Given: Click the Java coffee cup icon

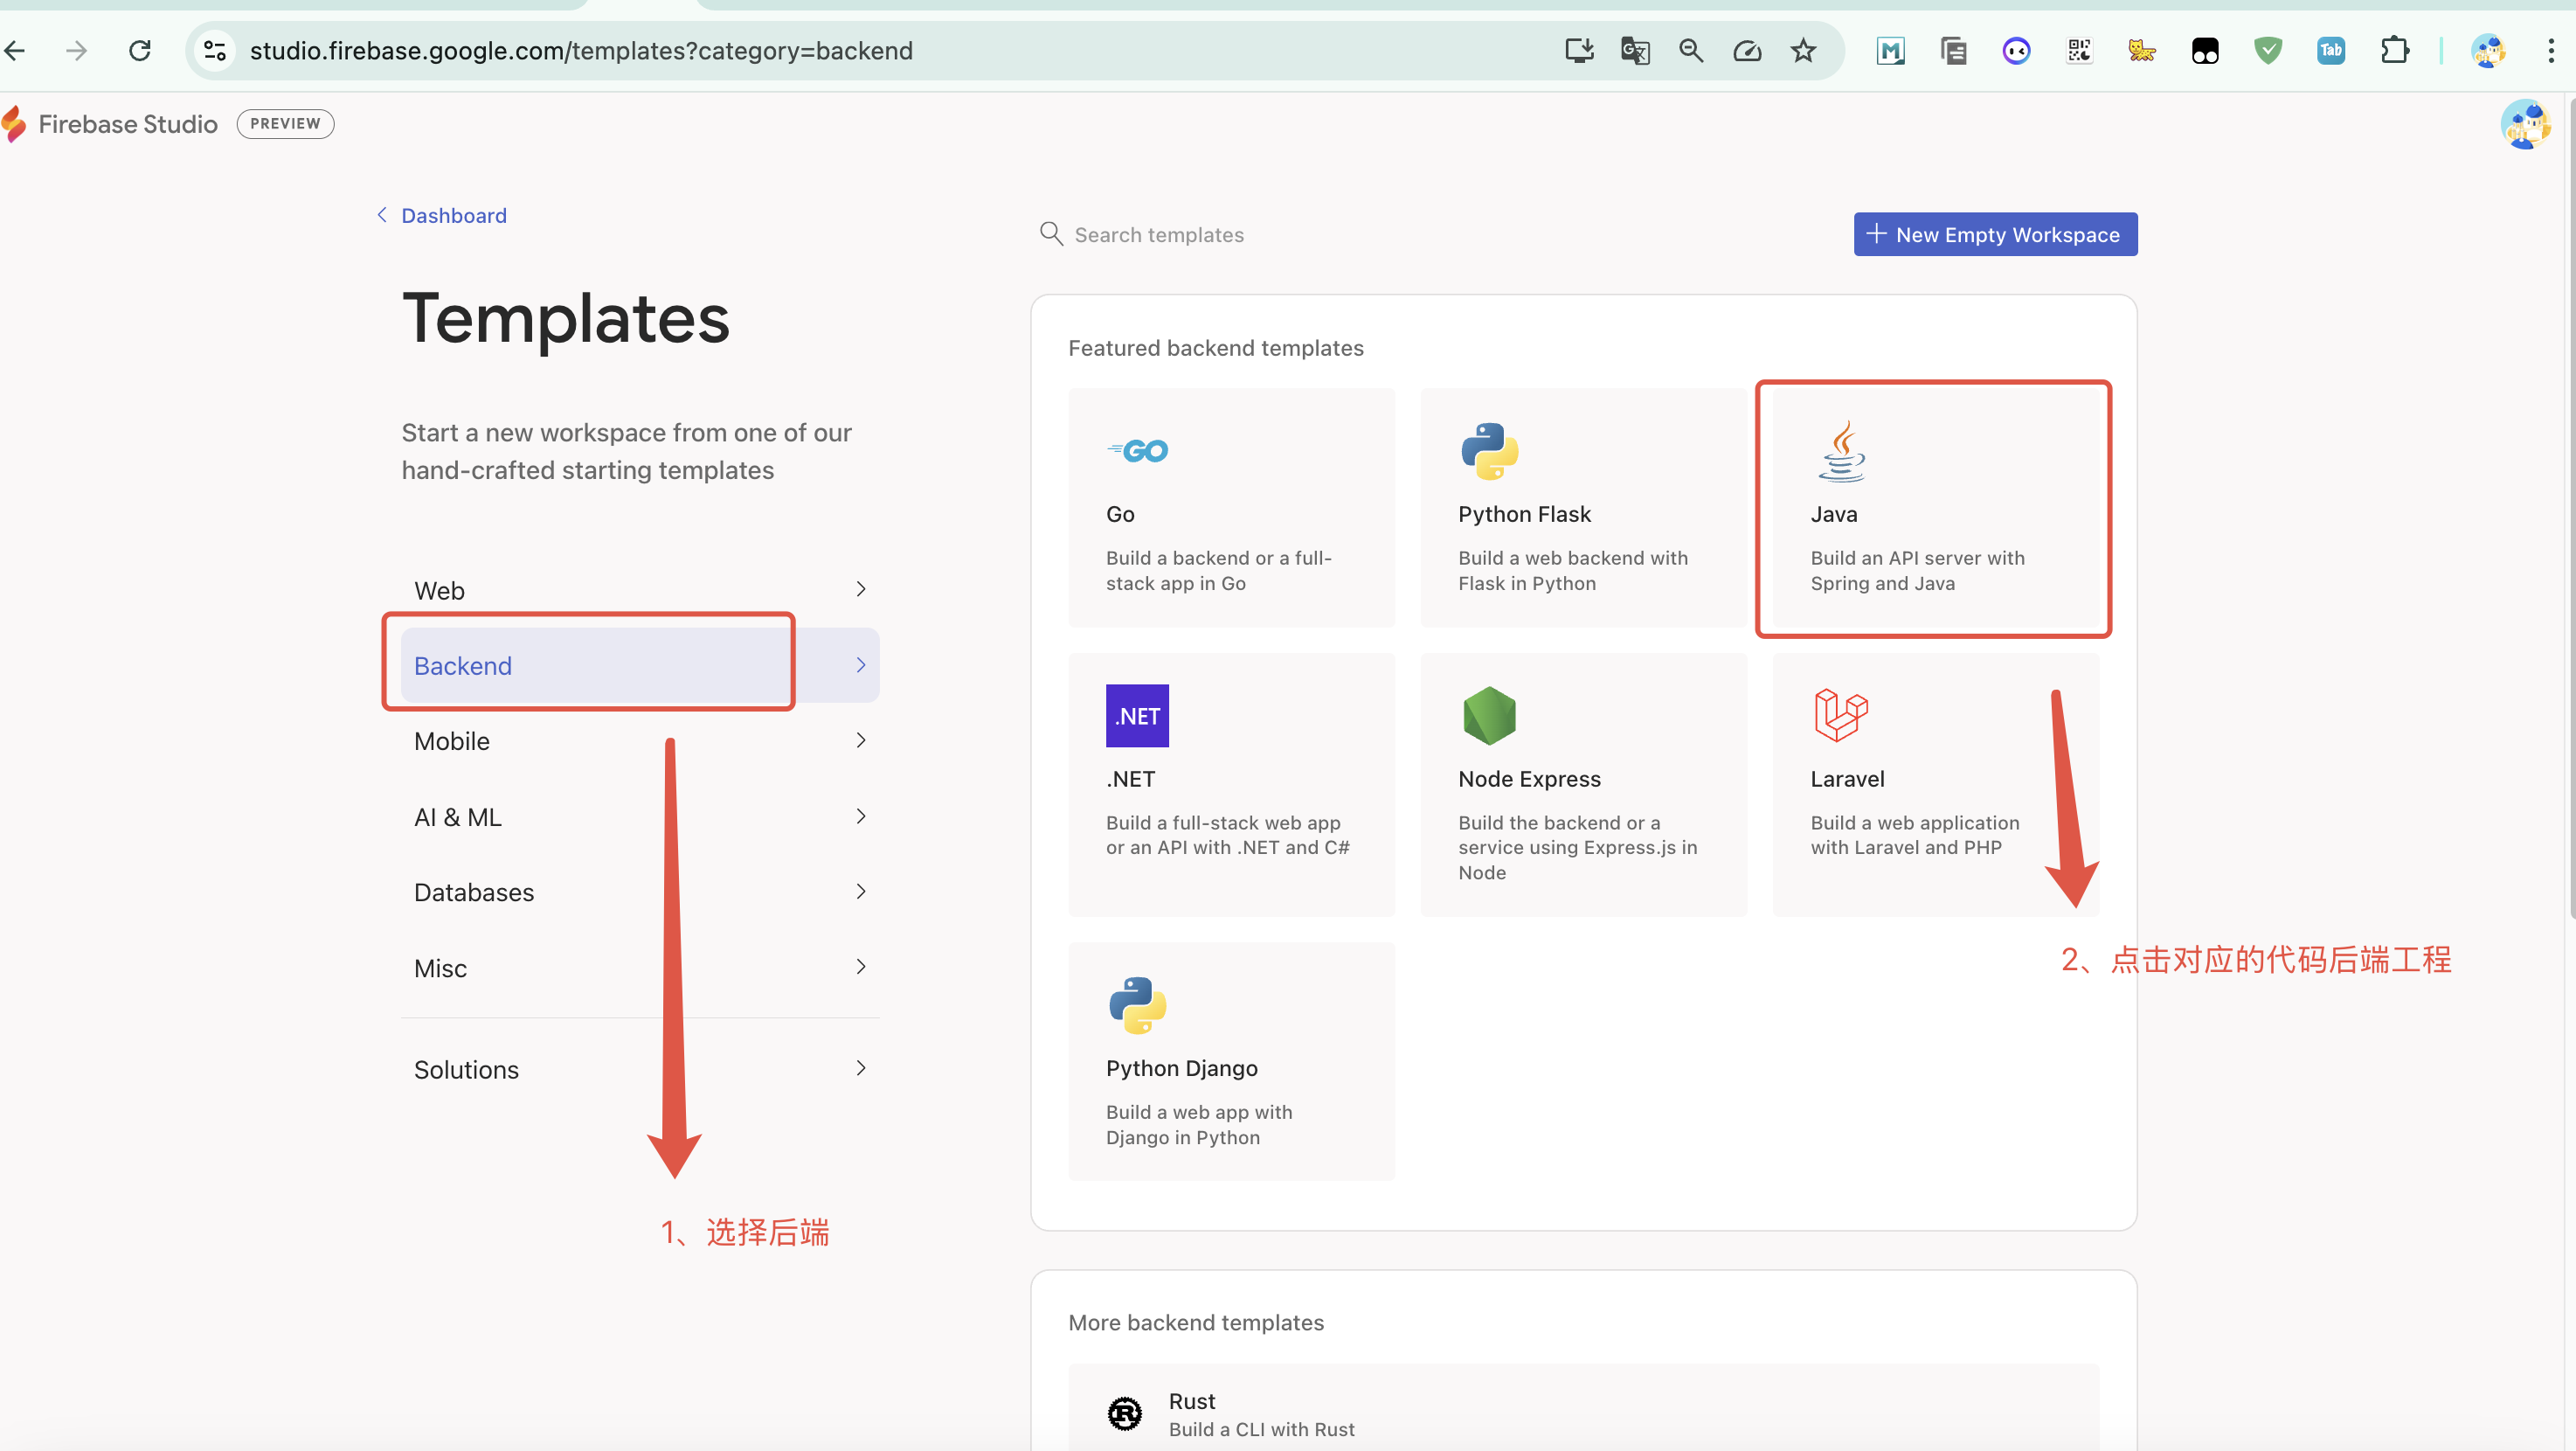Looking at the screenshot, I should point(1841,451).
